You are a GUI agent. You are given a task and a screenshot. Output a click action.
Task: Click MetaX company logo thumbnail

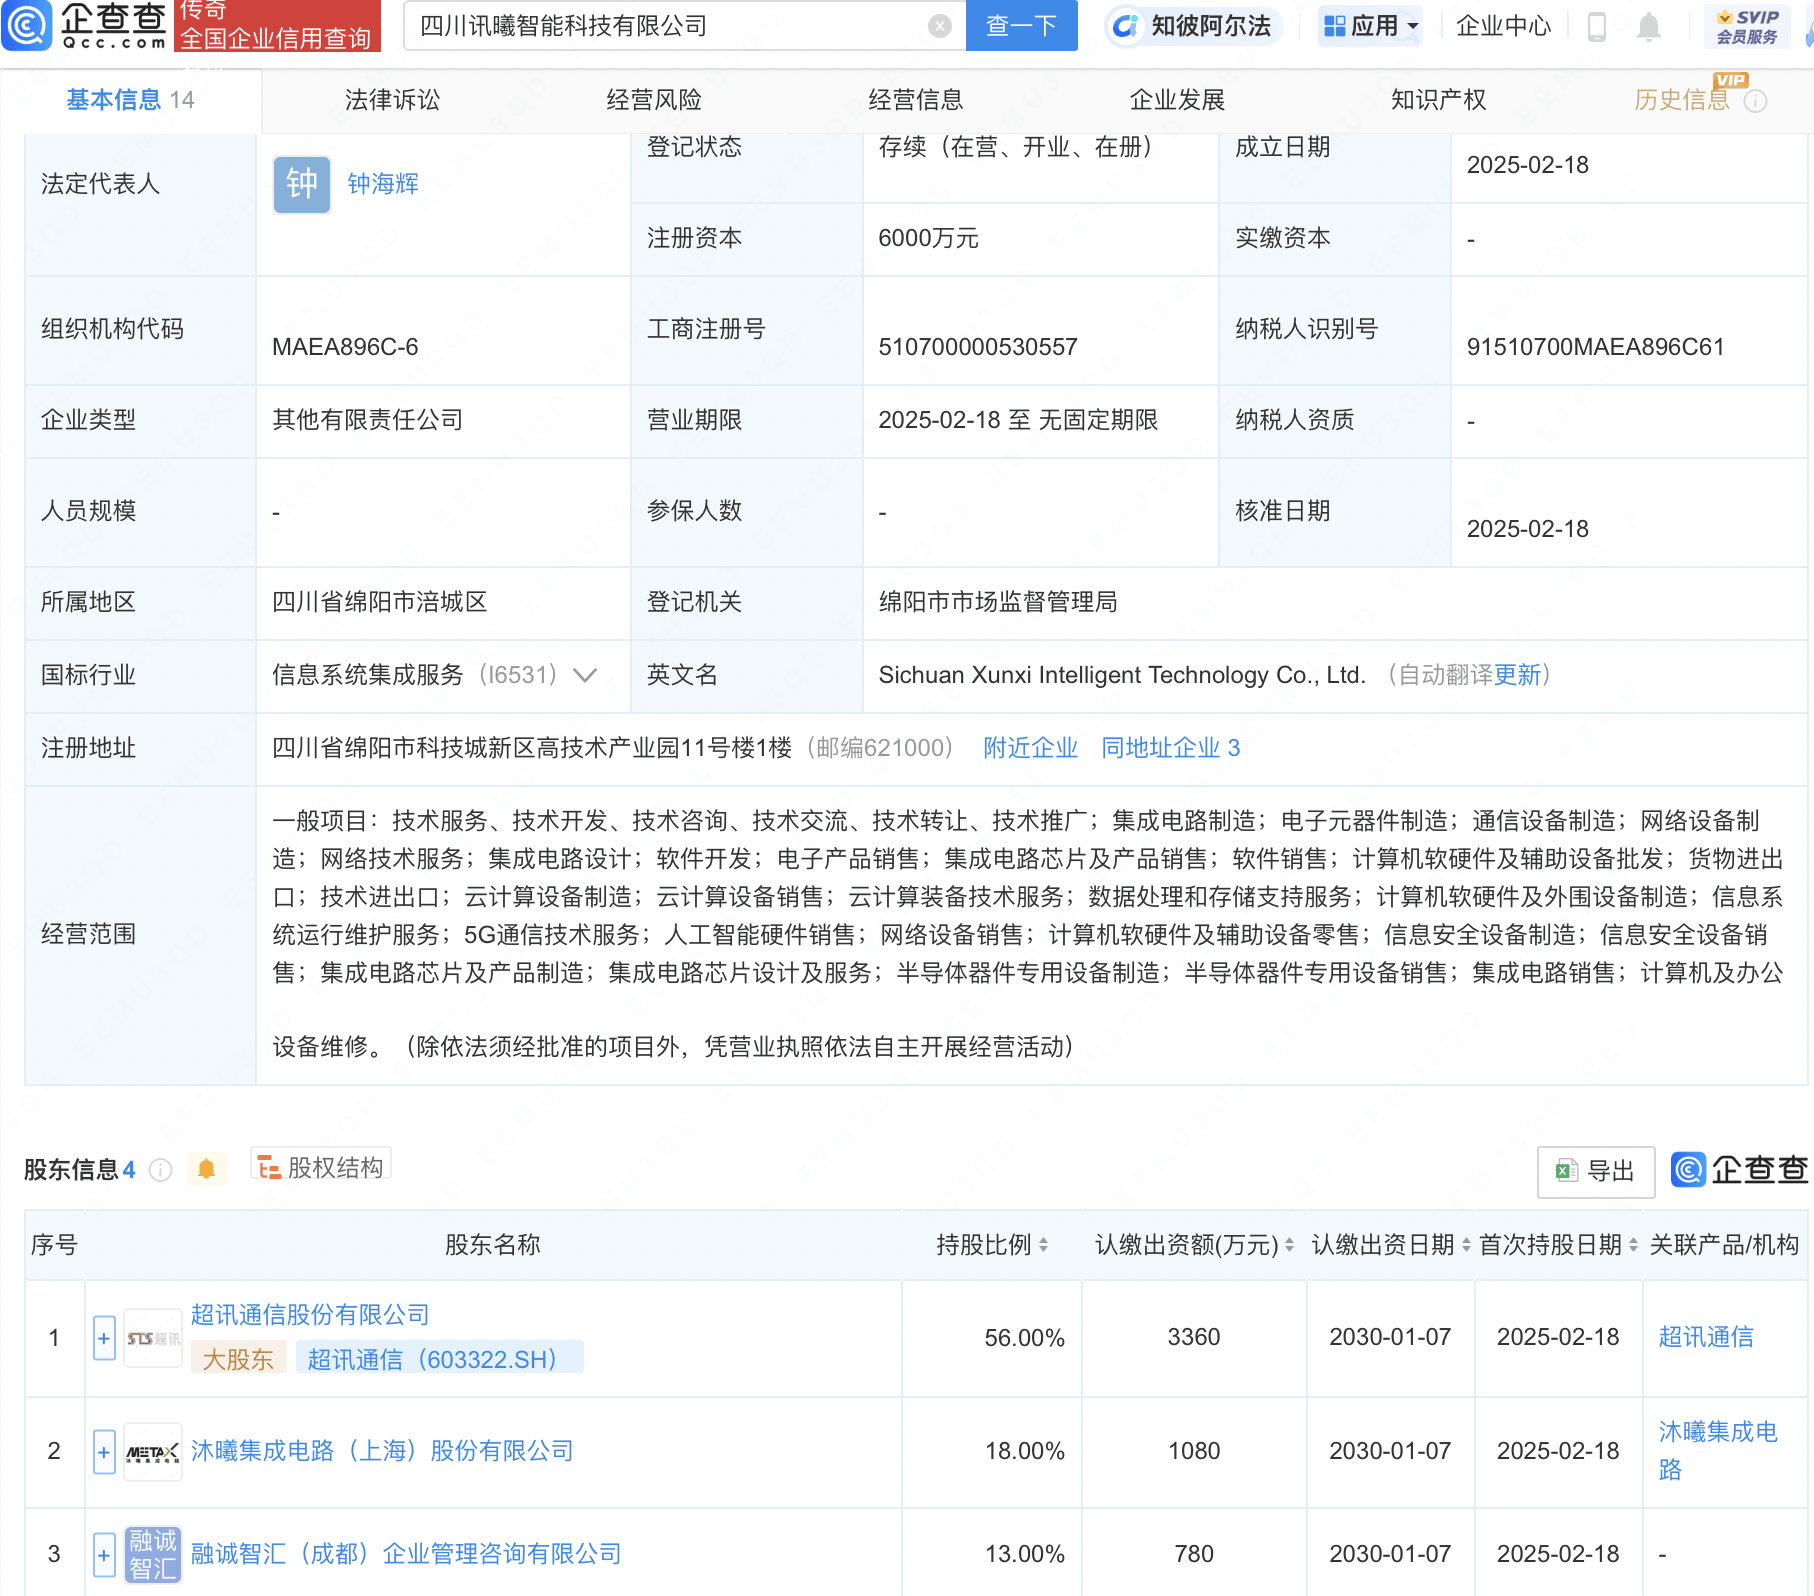[x=153, y=1452]
